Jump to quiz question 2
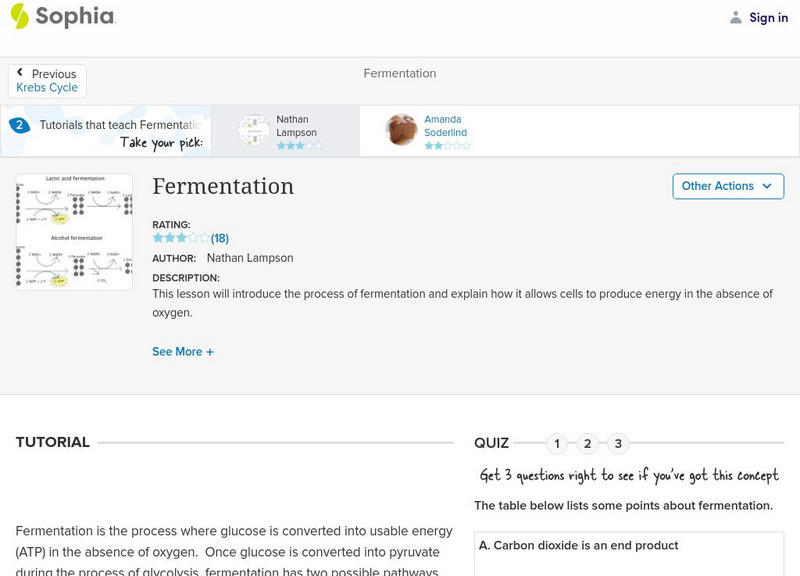Viewport: 800px width, 576px height. point(588,444)
